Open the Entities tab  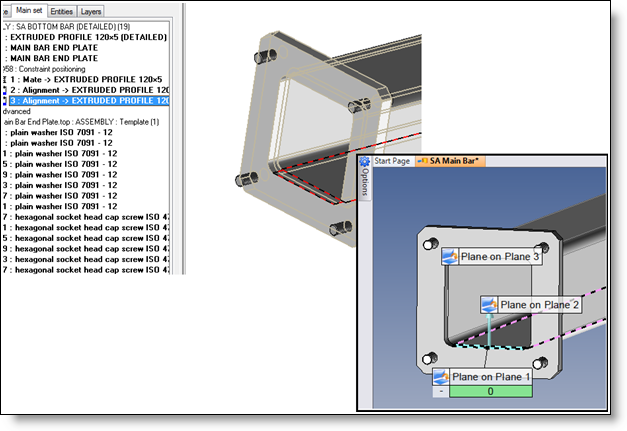pos(61,10)
